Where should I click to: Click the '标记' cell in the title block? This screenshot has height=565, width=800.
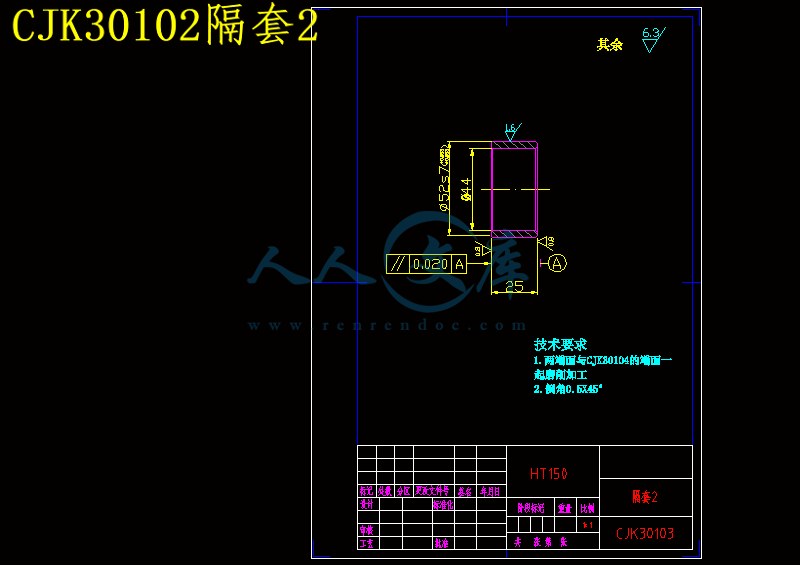coord(366,491)
